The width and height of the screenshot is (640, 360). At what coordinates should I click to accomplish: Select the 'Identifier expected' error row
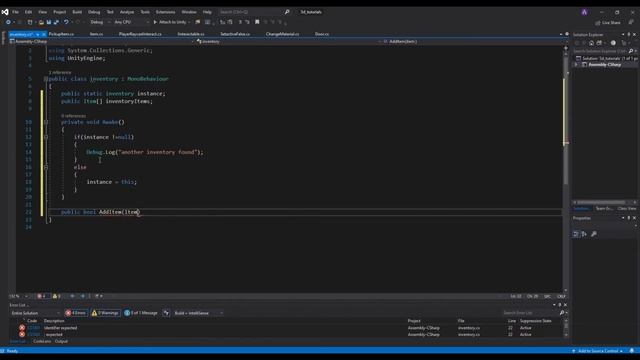click(x=286, y=328)
